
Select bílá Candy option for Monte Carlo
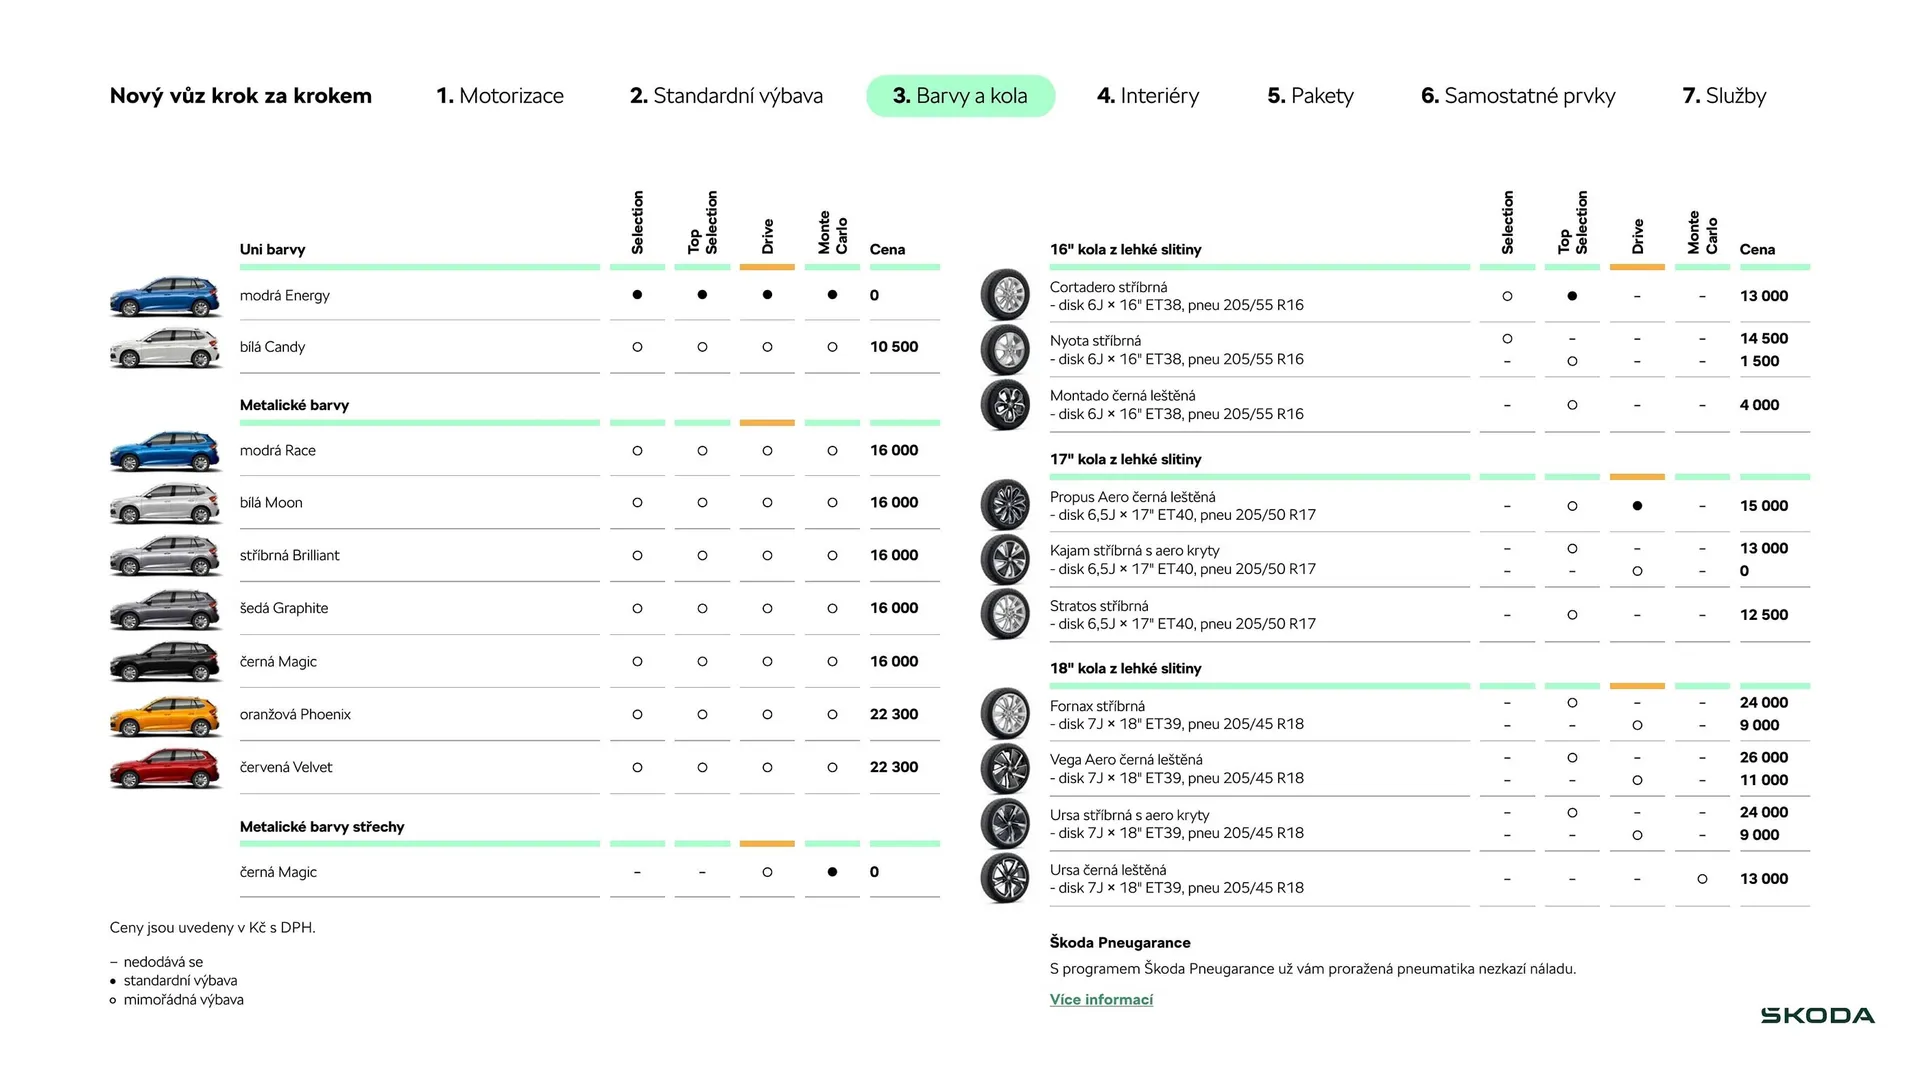pos(832,347)
